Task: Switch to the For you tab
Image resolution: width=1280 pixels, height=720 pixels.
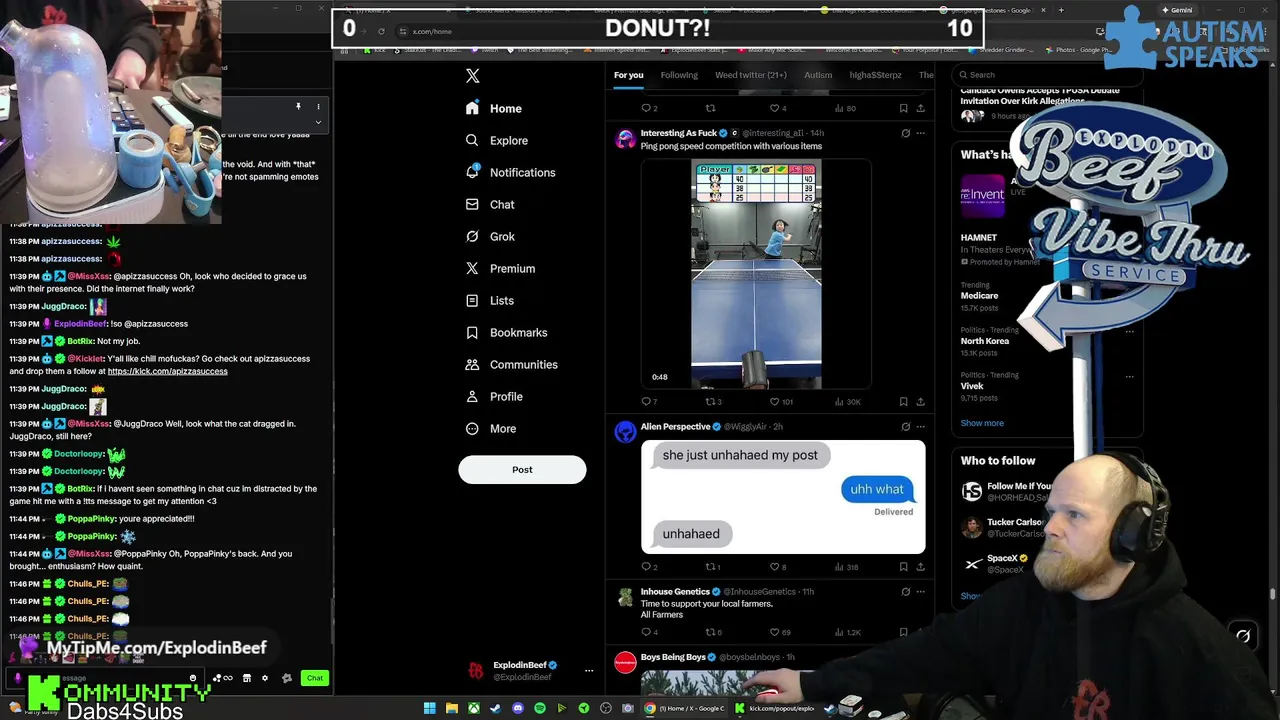Action: pyautogui.click(x=628, y=75)
